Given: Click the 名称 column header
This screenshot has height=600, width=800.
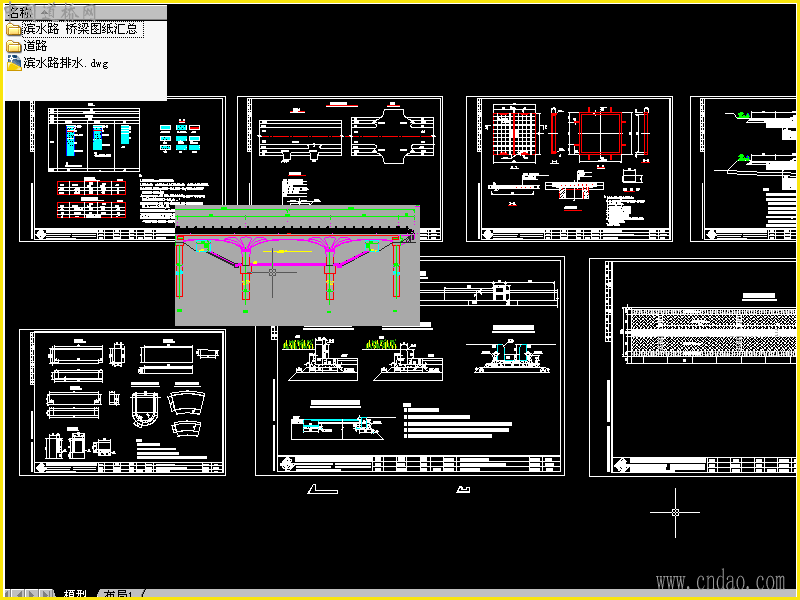Looking at the screenshot, I should tap(85, 13).
